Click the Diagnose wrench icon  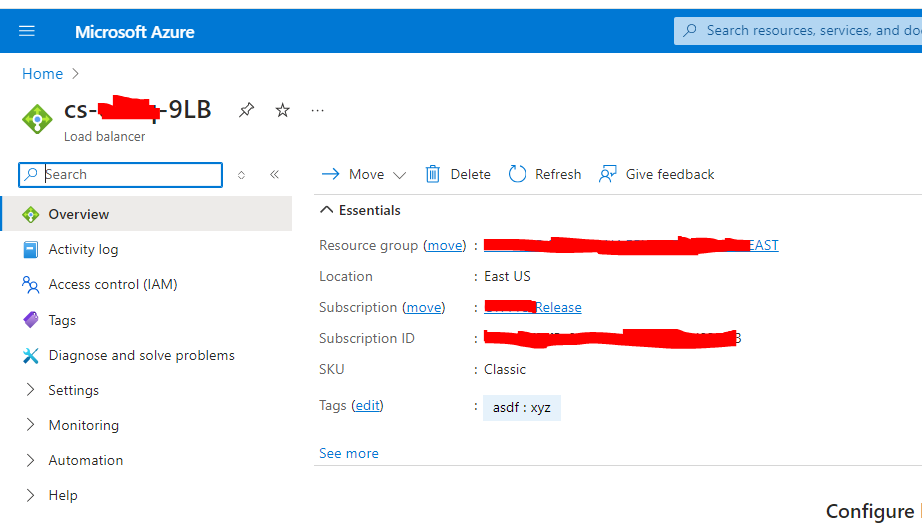click(31, 355)
